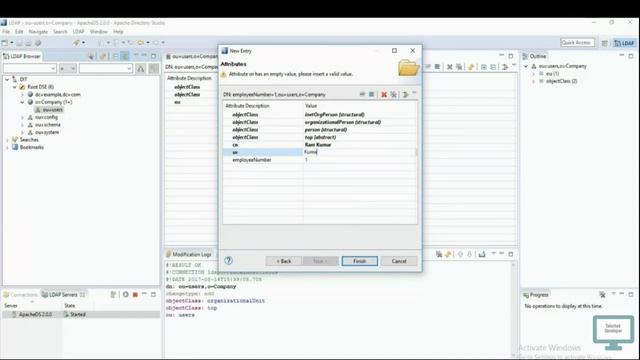Stop the server with the red stop icon

[x=135, y=295]
